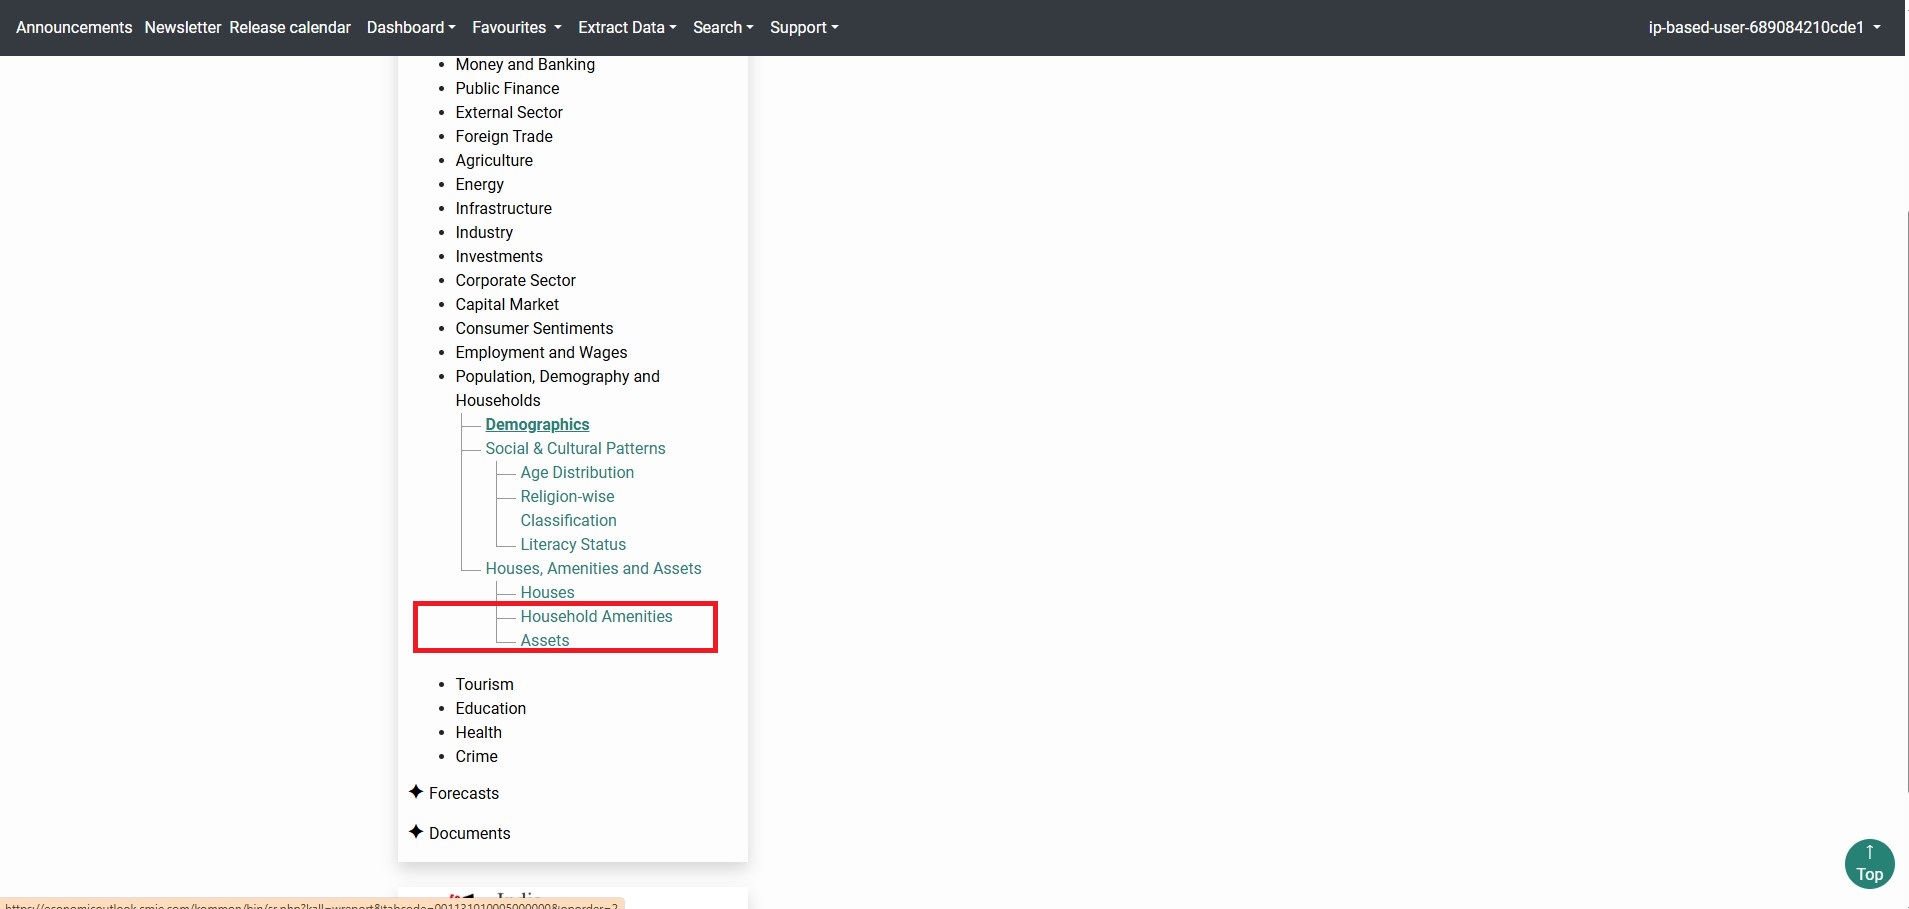Click Social & Cultural Patterns node
1909x909 pixels.
(x=575, y=449)
